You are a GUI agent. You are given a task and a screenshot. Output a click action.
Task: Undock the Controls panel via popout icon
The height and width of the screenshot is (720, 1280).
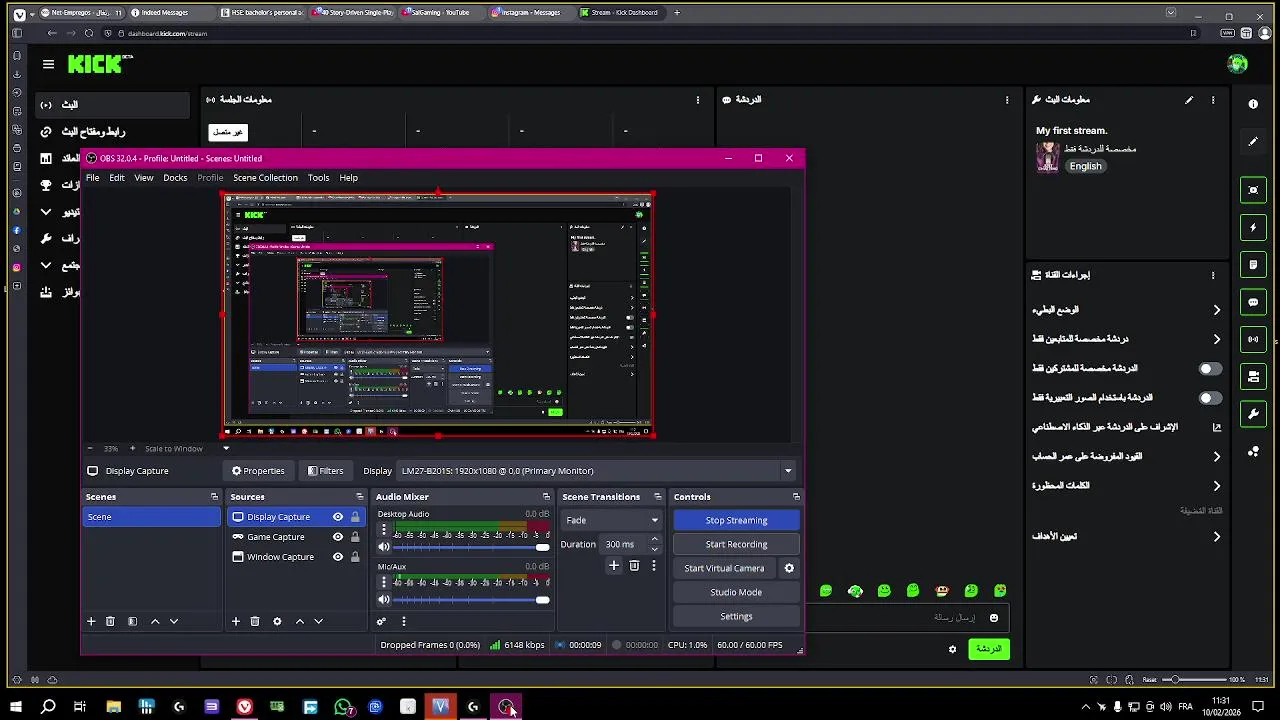click(796, 497)
